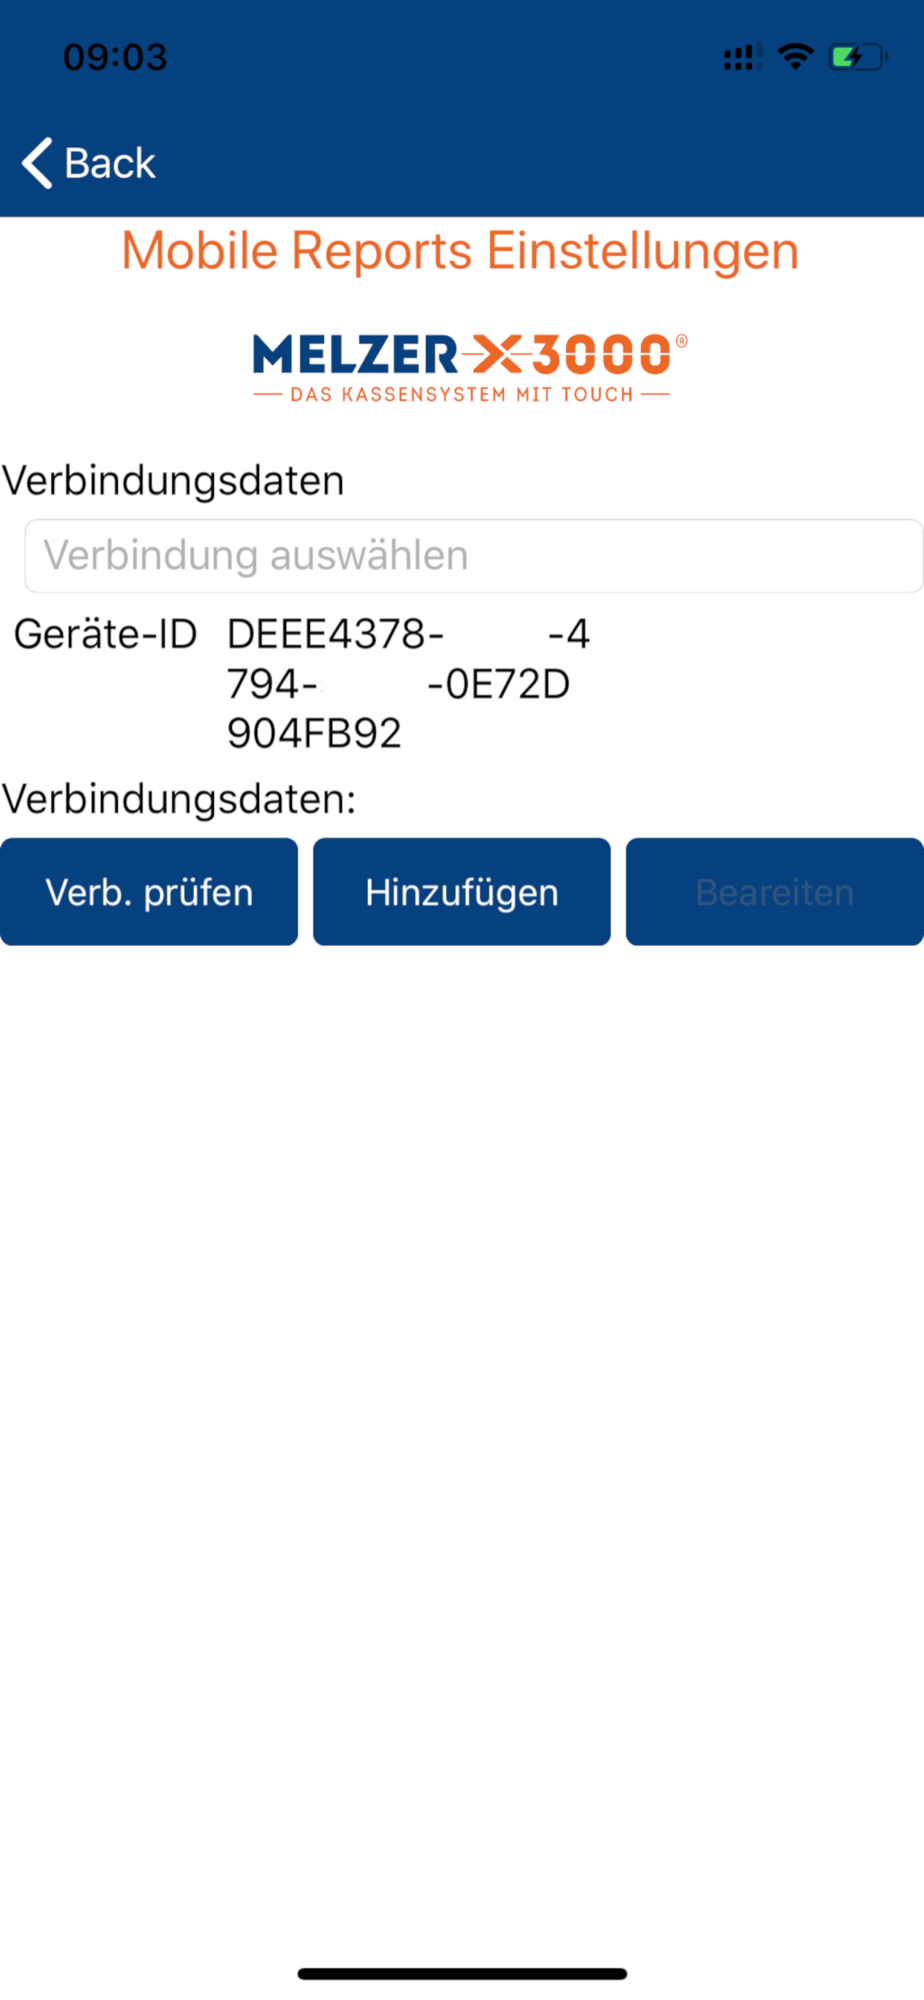Tap the 09:03 clock in status bar

[x=115, y=57]
